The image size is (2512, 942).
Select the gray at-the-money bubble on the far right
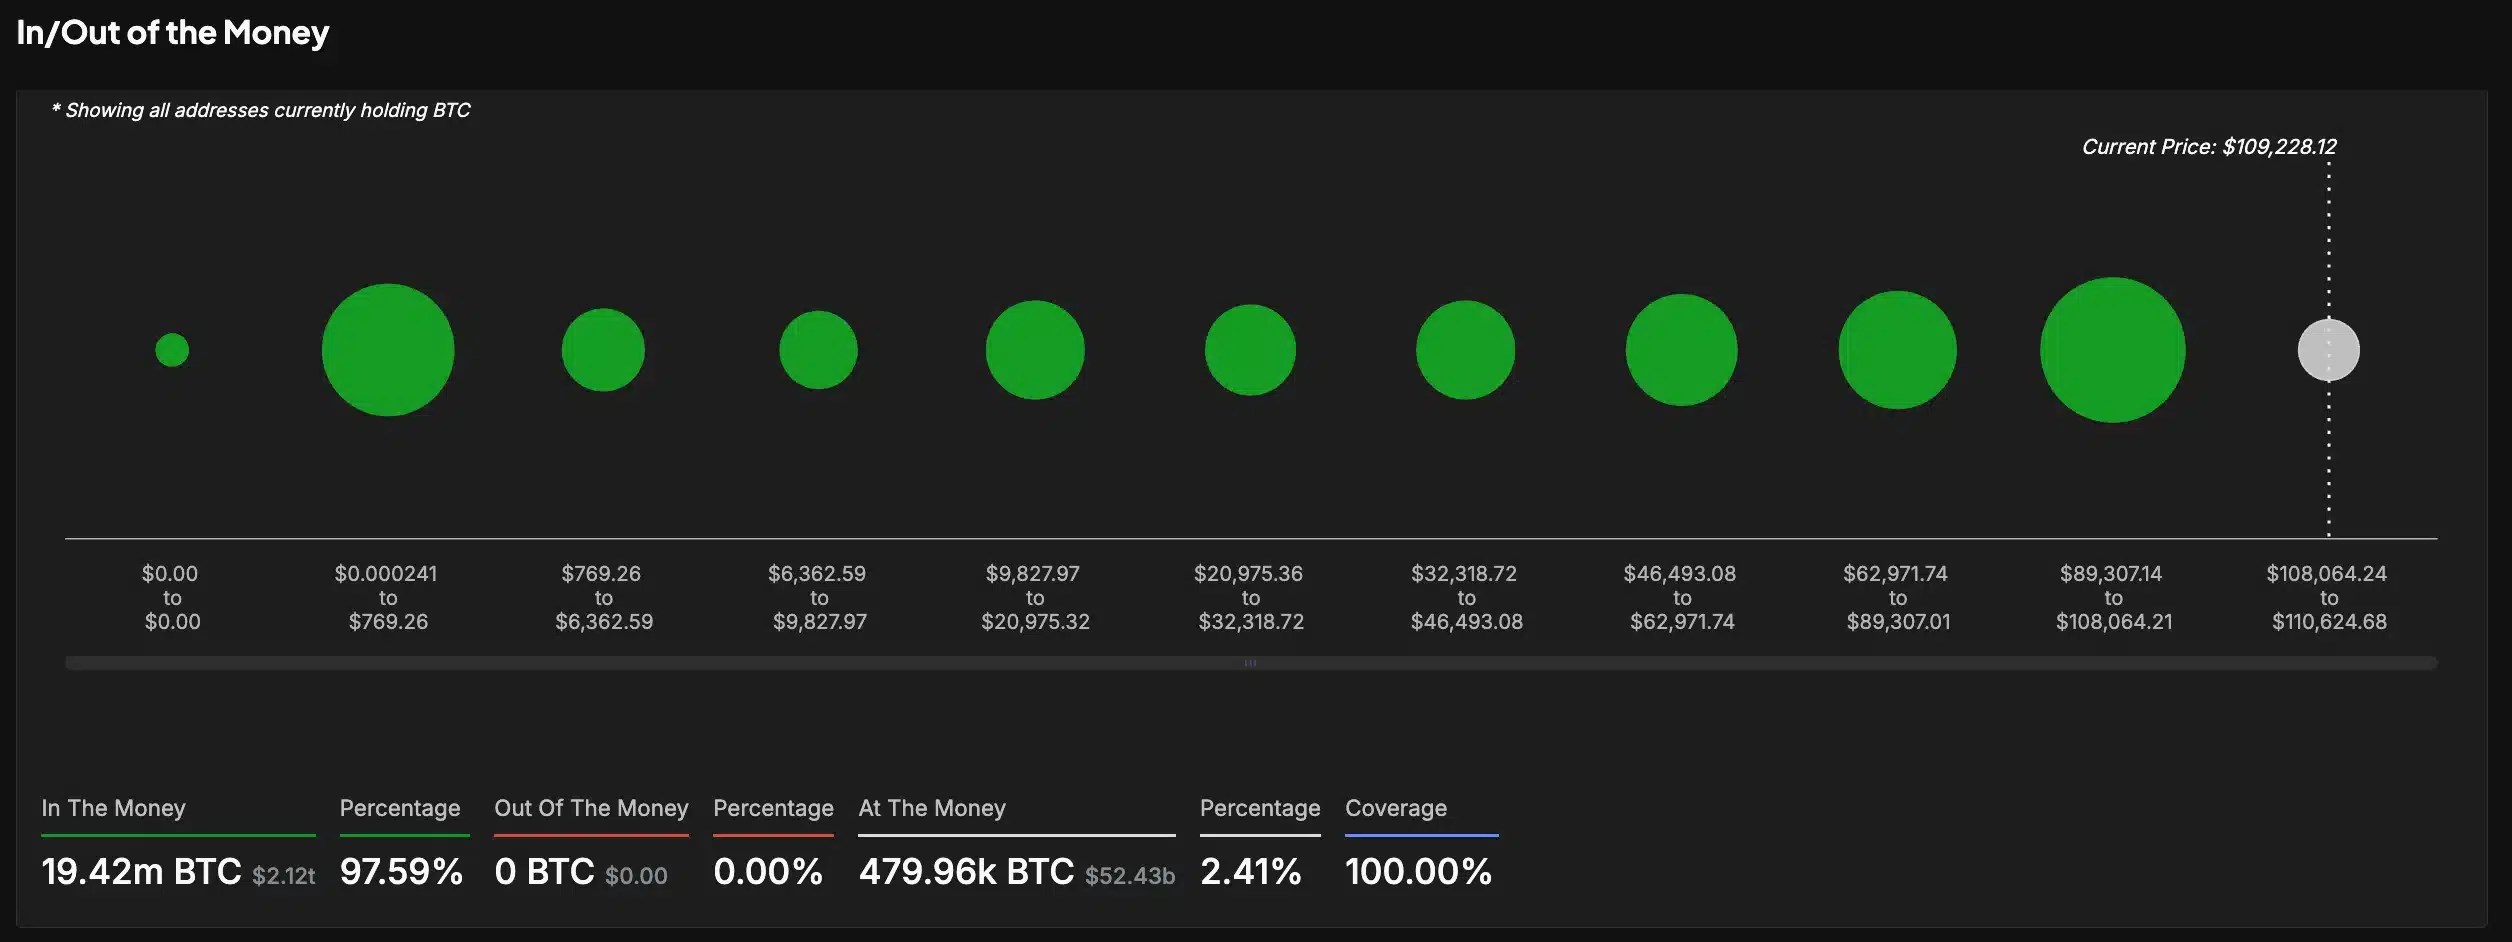2330,349
